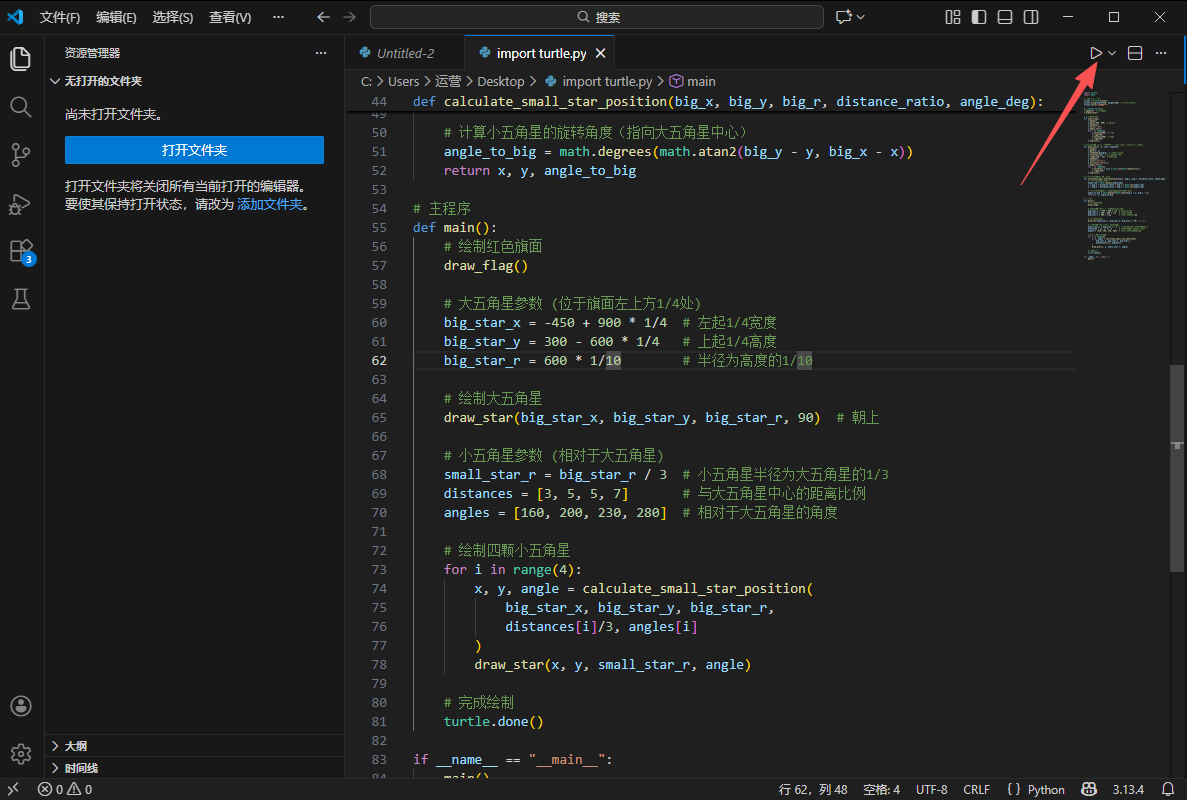
Task: Split the editor to the right
Action: [1135, 53]
